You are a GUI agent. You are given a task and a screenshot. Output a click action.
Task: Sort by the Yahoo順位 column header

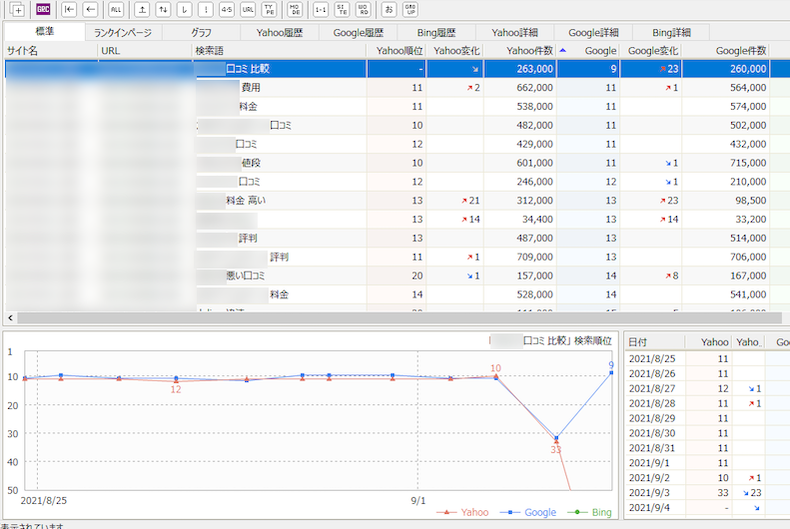(397, 51)
